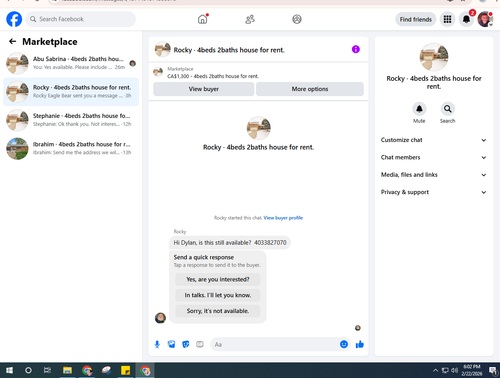Open the notifications bell in header

[466, 19]
